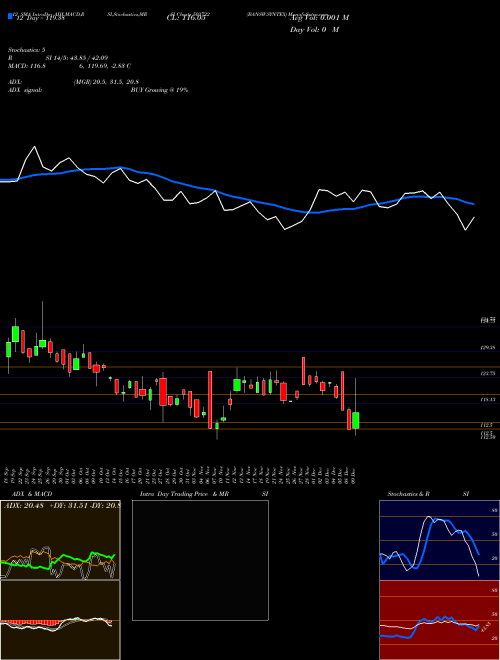500x660 pixels.
Task: Click the tall red candle with highest November peak
Action: tap(303, 371)
